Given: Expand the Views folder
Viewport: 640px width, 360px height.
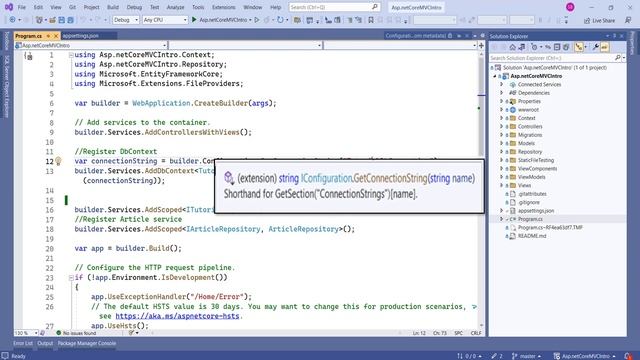Looking at the screenshot, I should click(502, 185).
